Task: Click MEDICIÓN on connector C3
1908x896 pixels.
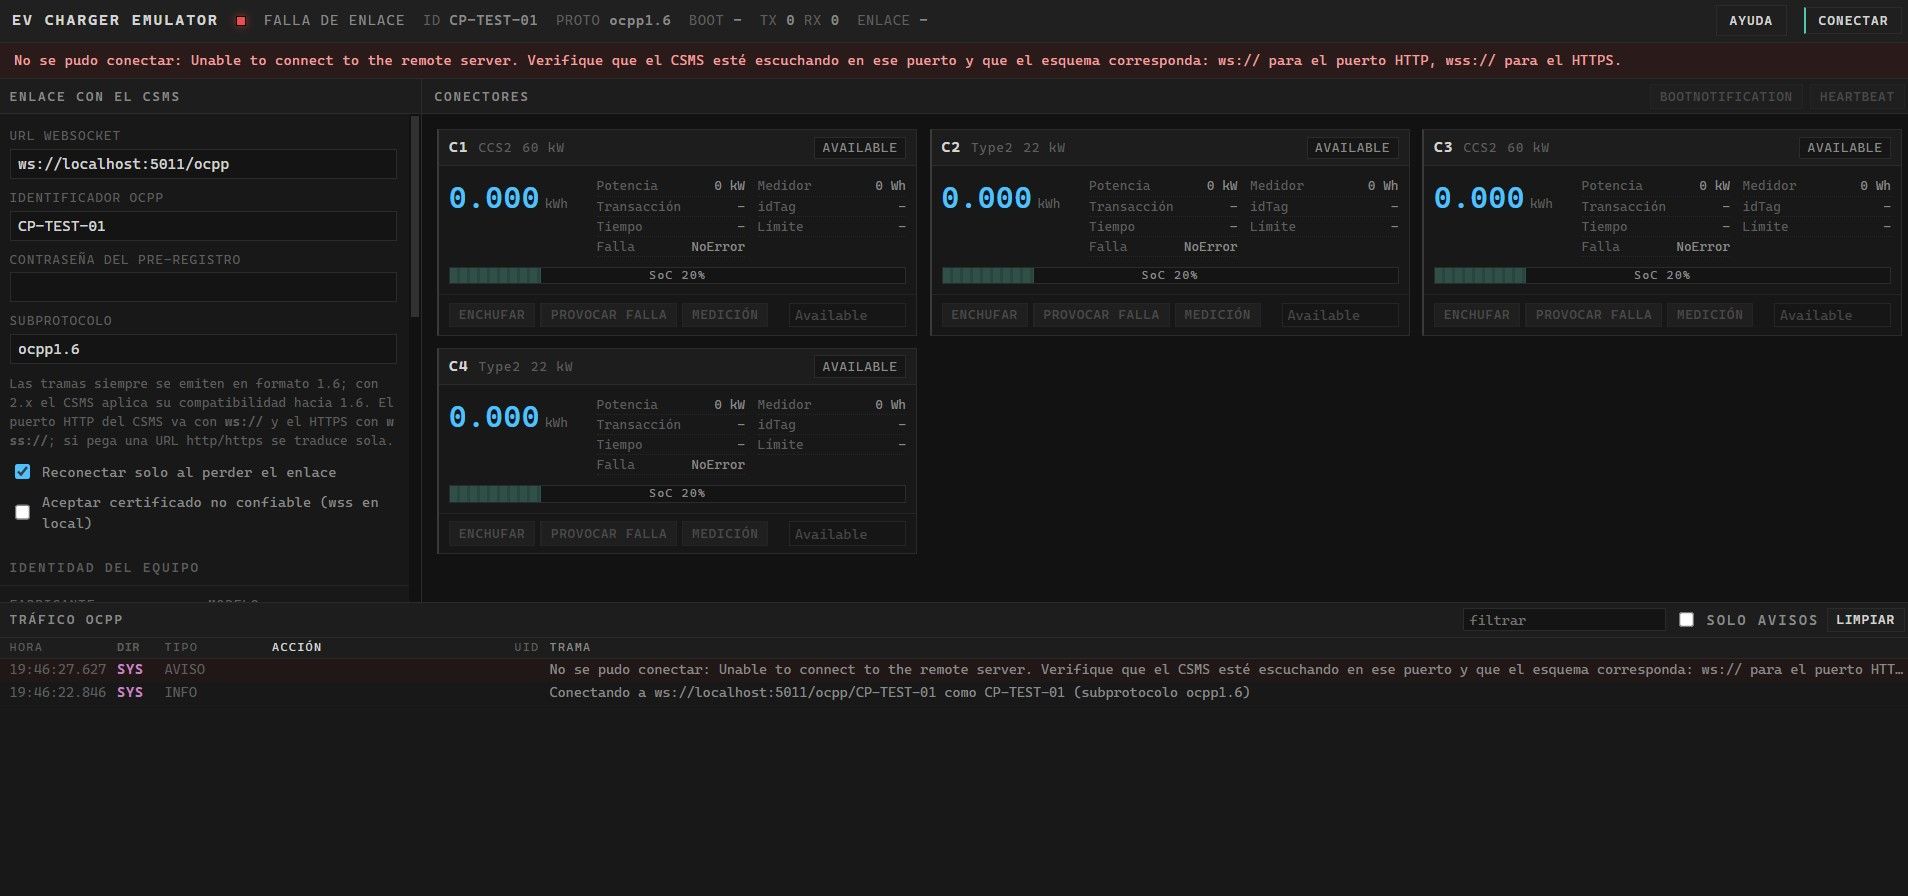Action: [x=1710, y=315]
